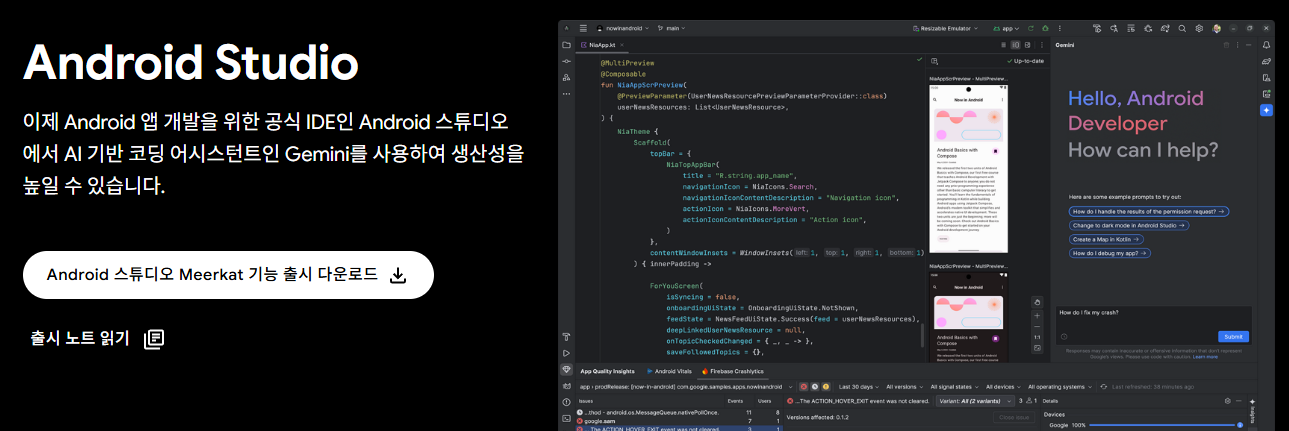Open the Project folder tool window

tap(566, 45)
